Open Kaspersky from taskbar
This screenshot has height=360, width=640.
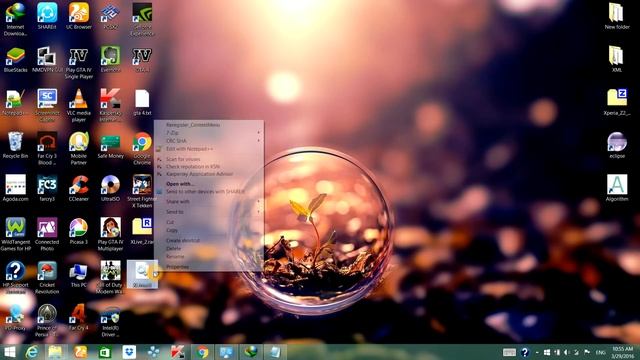click(178, 352)
